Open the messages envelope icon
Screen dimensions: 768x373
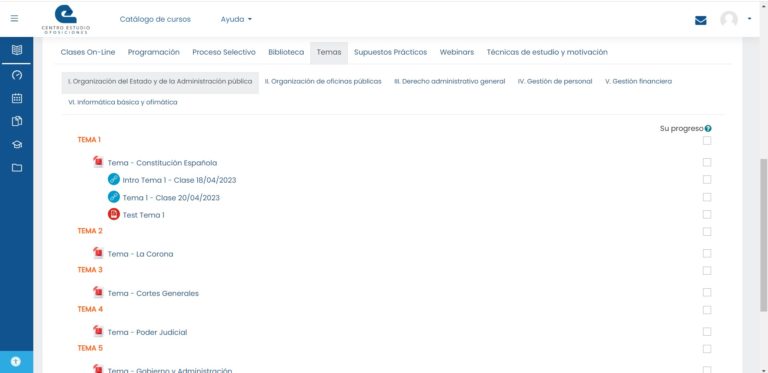point(701,20)
